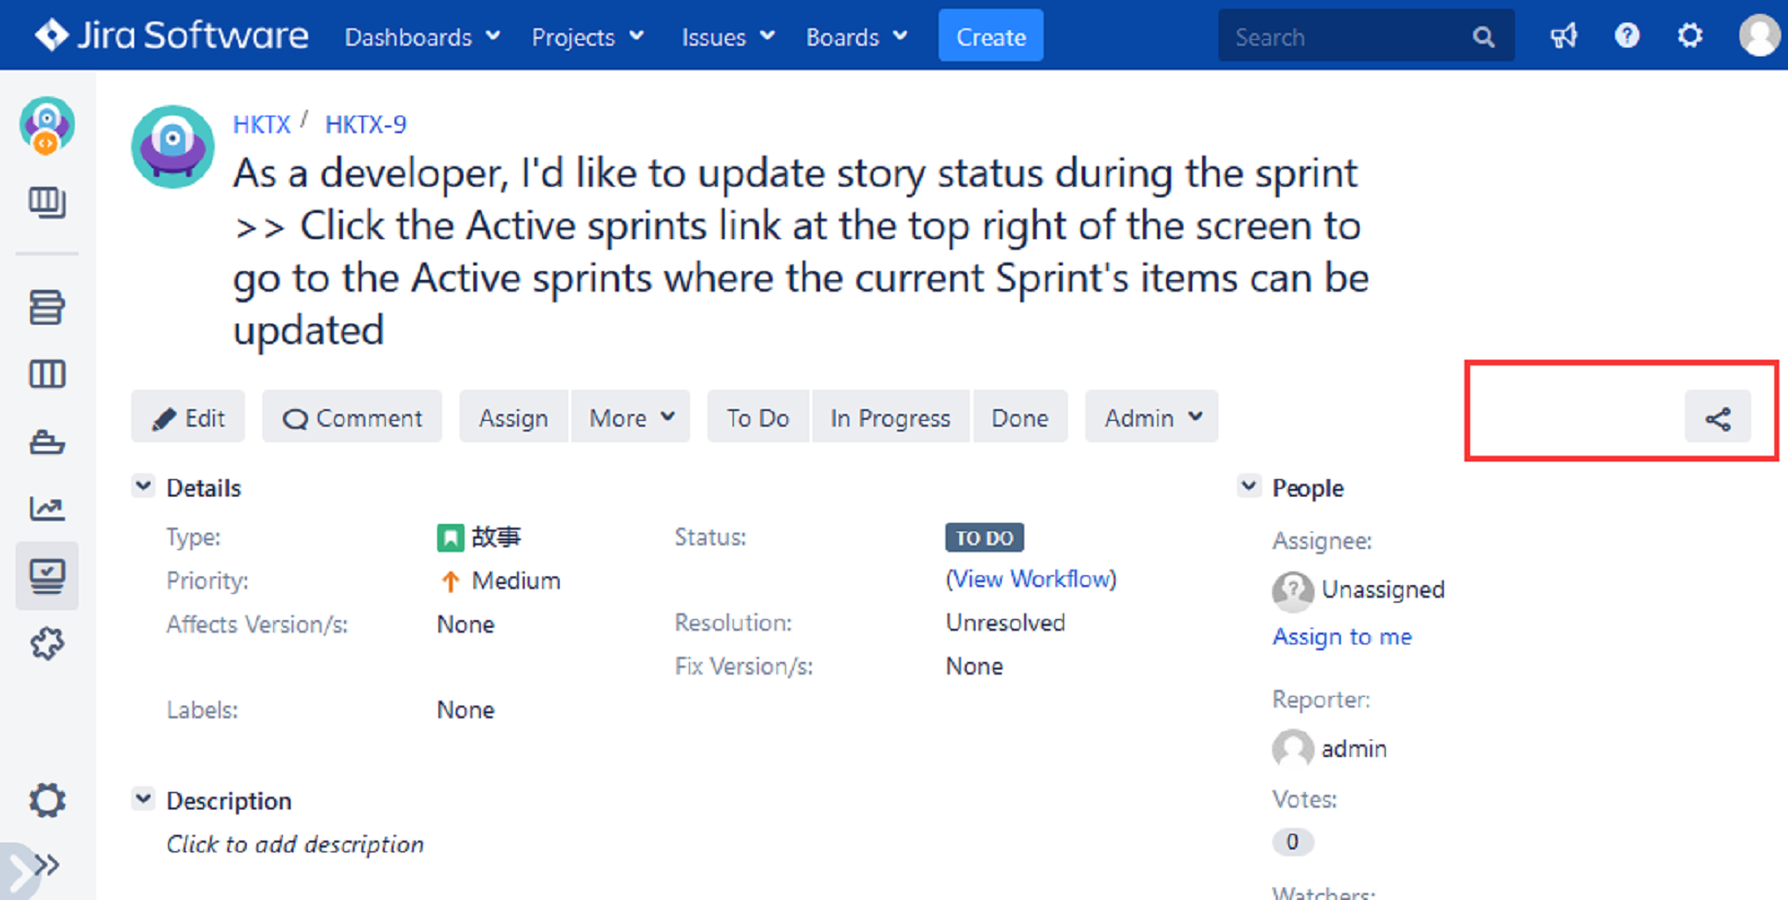Click Assign to me link

tap(1342, 637)
